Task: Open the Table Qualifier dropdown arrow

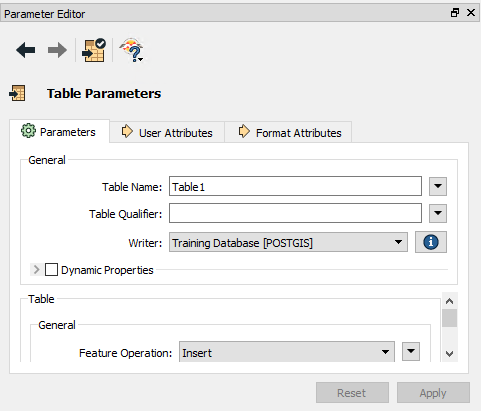Action: tap(438, 213)
